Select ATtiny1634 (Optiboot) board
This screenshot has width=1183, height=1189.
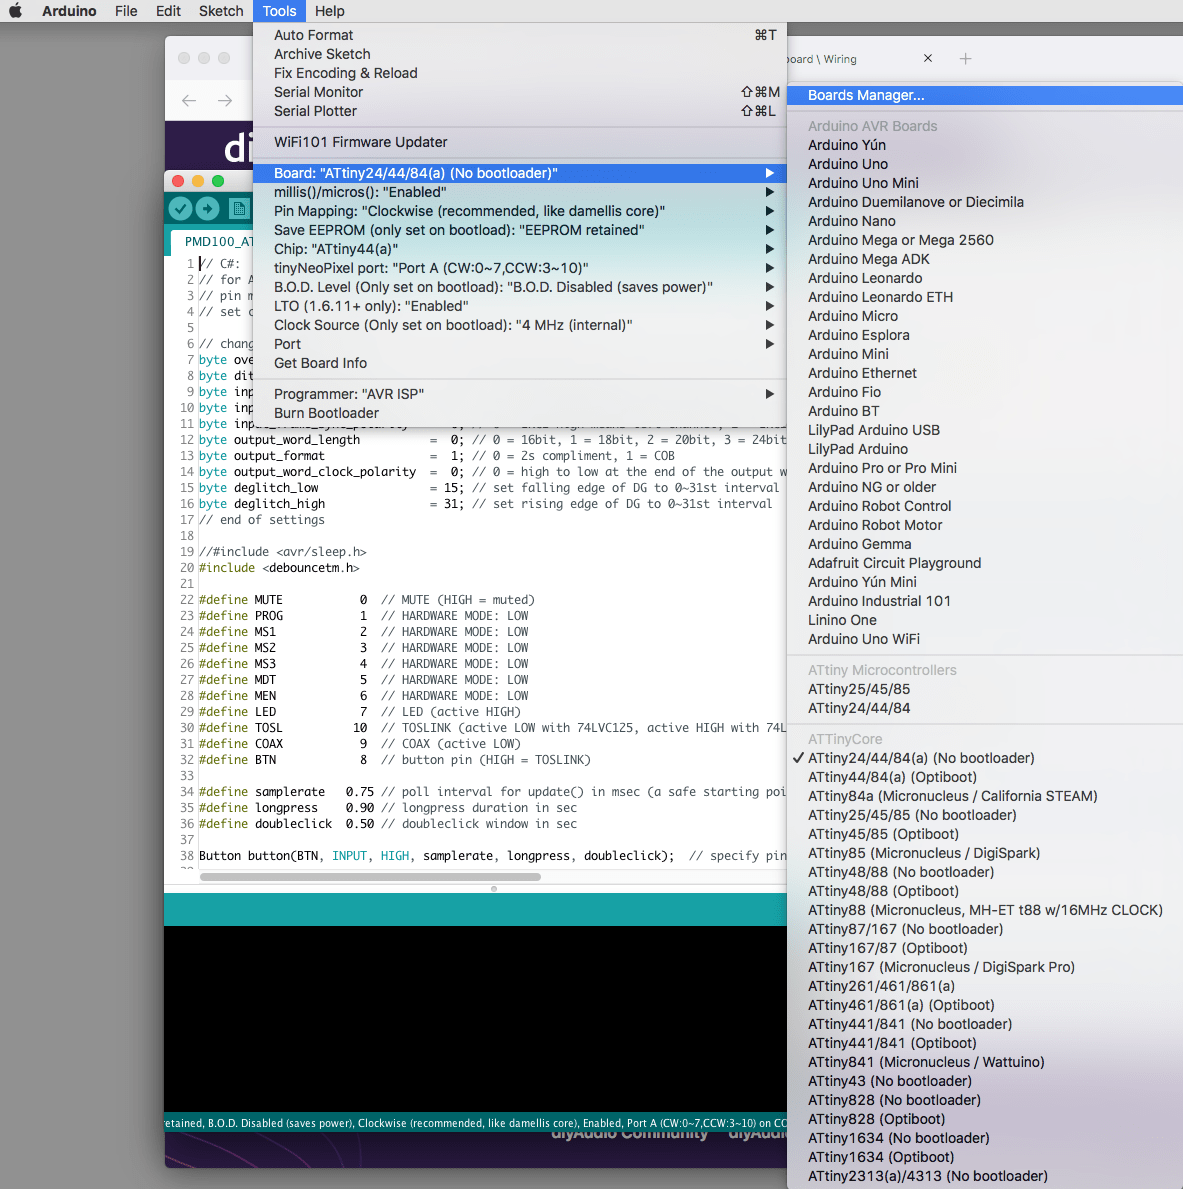coord(985,1156)
